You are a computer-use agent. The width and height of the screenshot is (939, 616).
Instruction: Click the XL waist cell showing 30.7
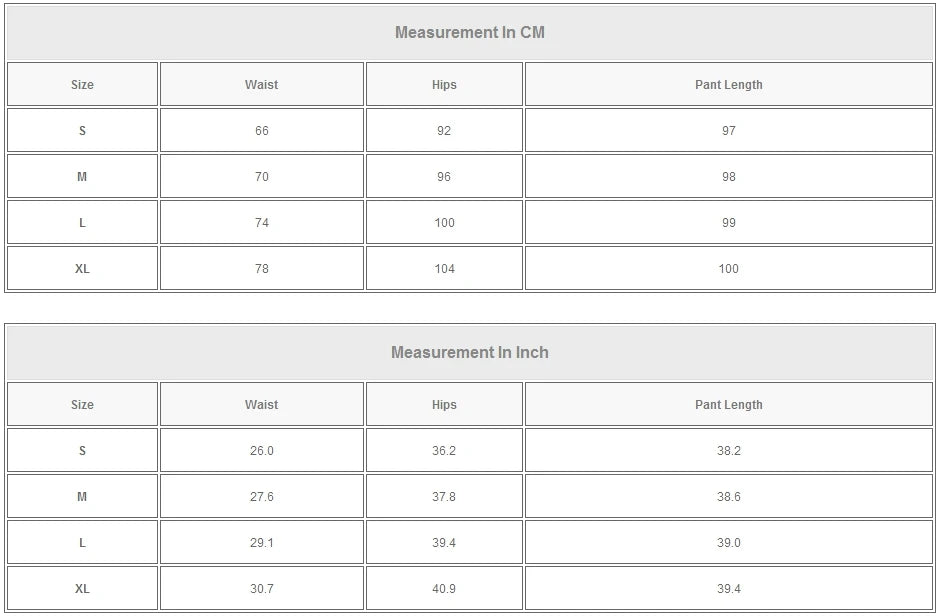tap(261, 589)
